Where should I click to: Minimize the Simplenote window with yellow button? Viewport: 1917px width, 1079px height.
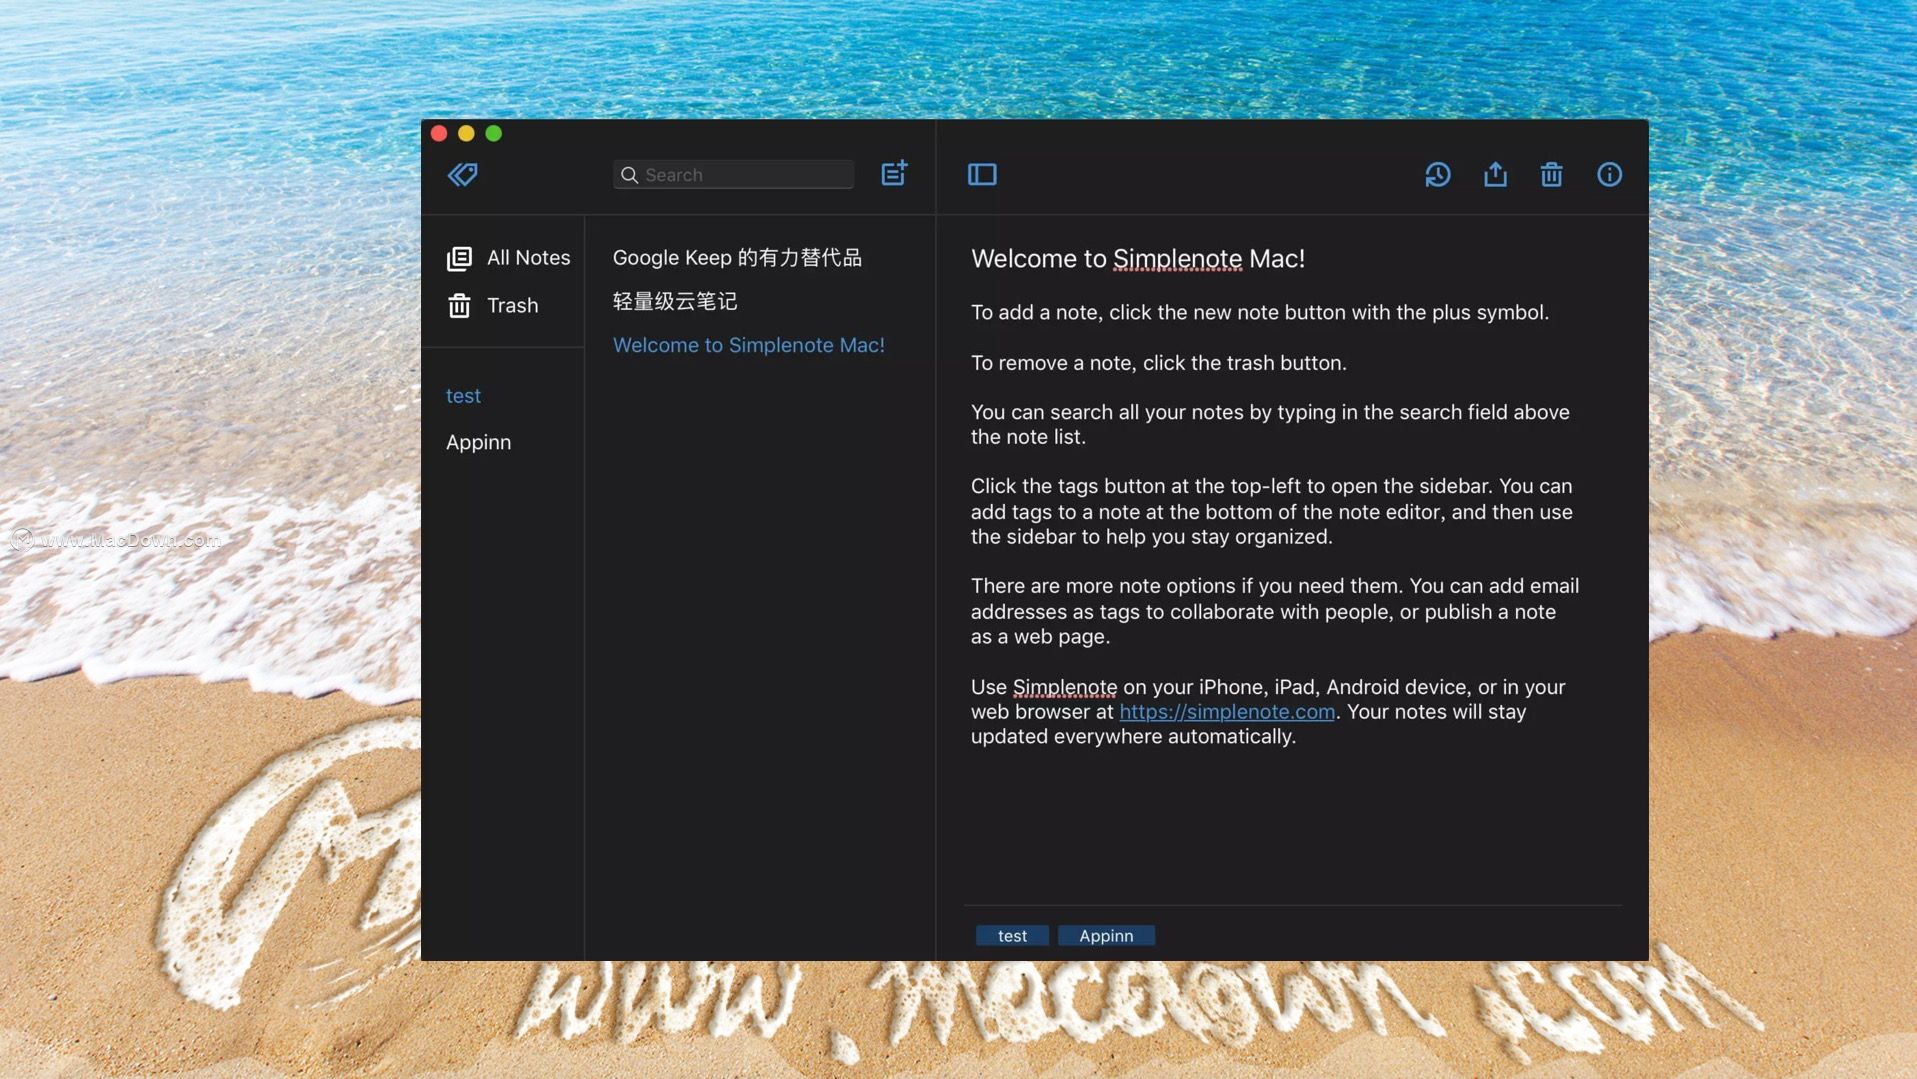coord(466,133)
